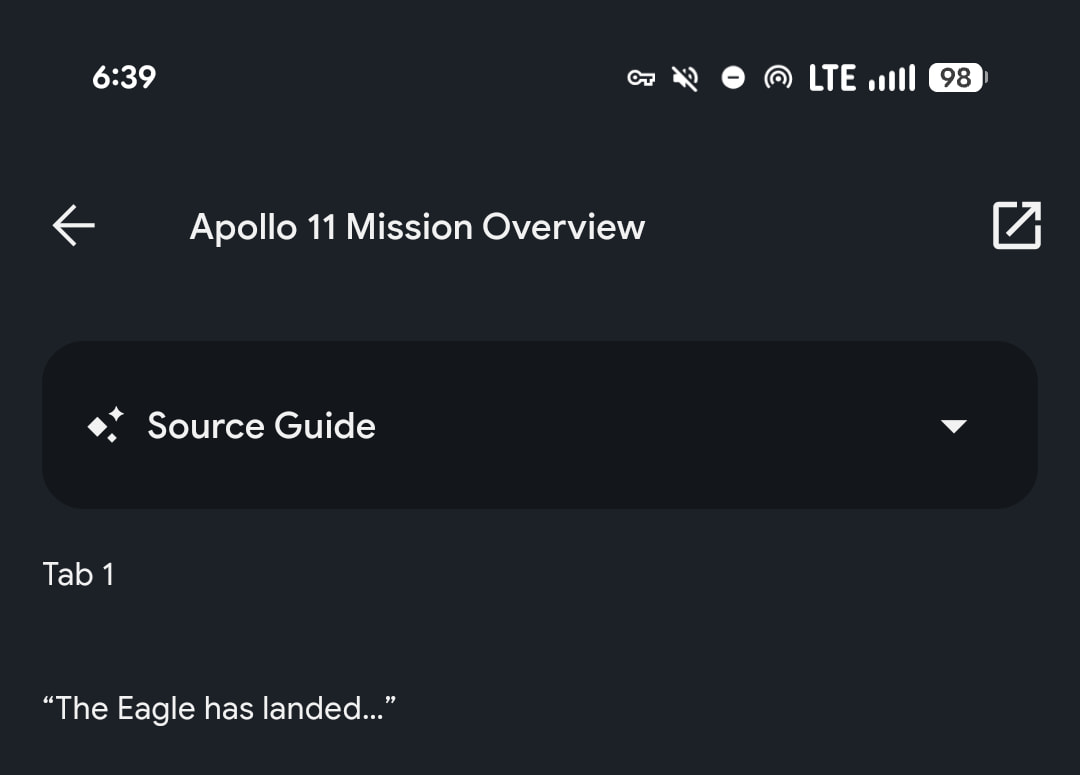Open source in new window icon
The height and width of the screenshot is (775, 1080).
pos(1016,226)
